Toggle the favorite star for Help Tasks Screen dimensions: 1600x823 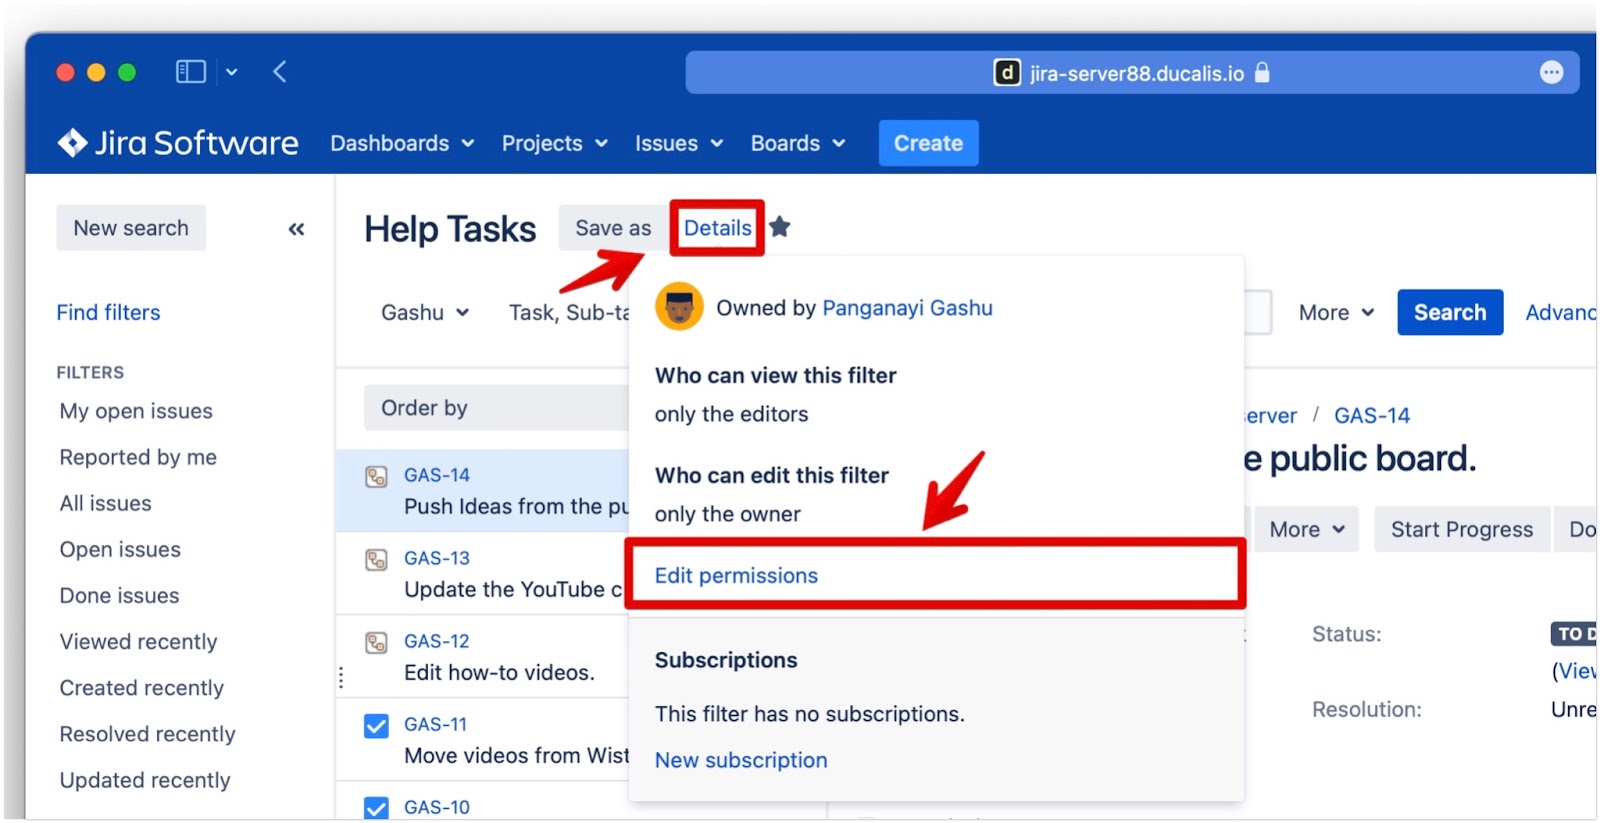pos(780,228)
